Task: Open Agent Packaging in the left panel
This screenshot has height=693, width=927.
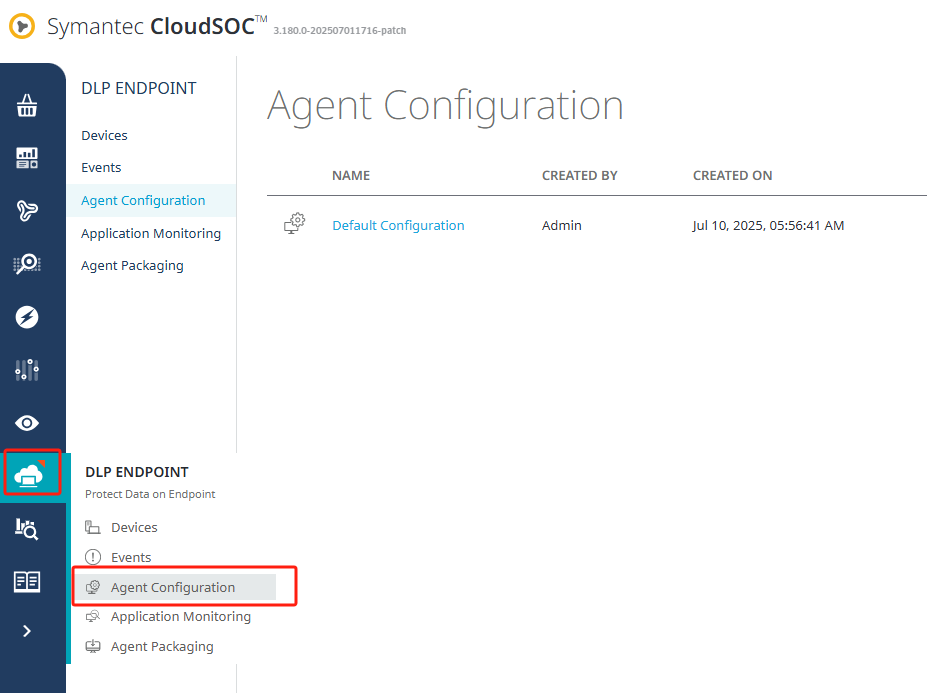Action: click(132, 265)
